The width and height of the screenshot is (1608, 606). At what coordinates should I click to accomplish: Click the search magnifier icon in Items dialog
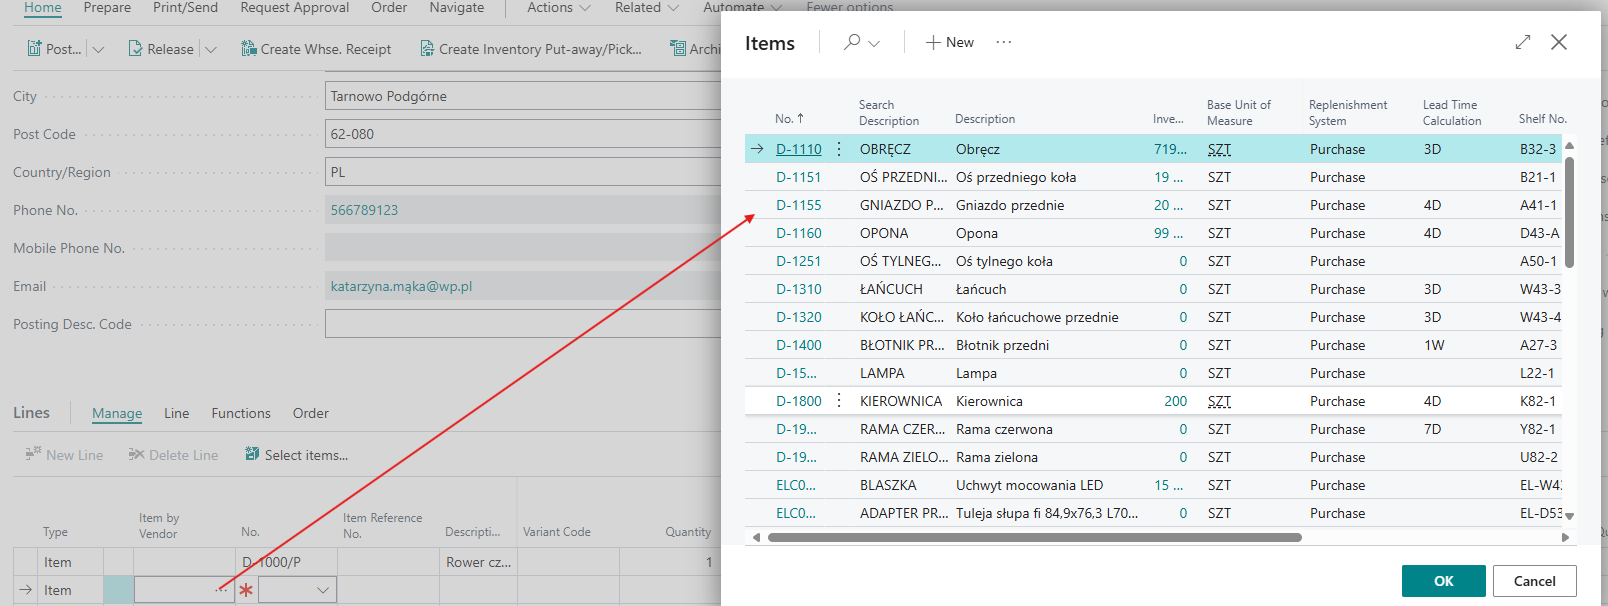852,42
